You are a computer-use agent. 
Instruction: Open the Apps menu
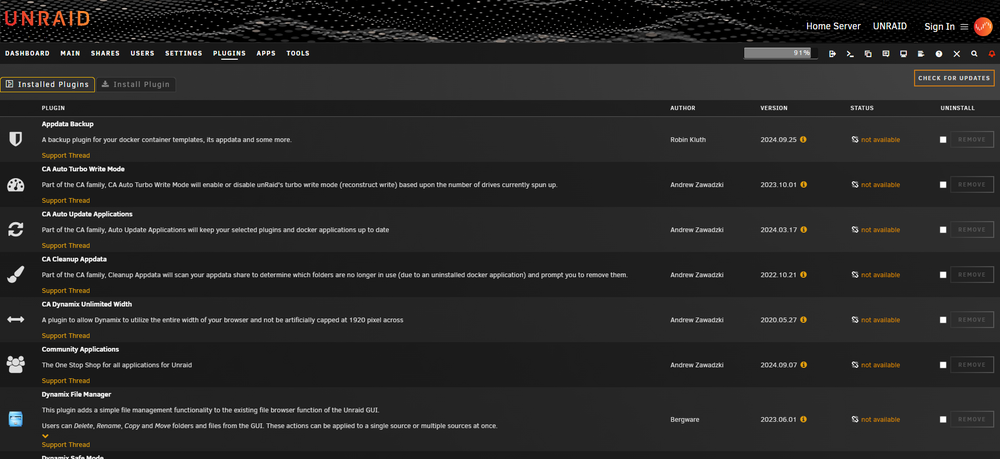[266, 54]
